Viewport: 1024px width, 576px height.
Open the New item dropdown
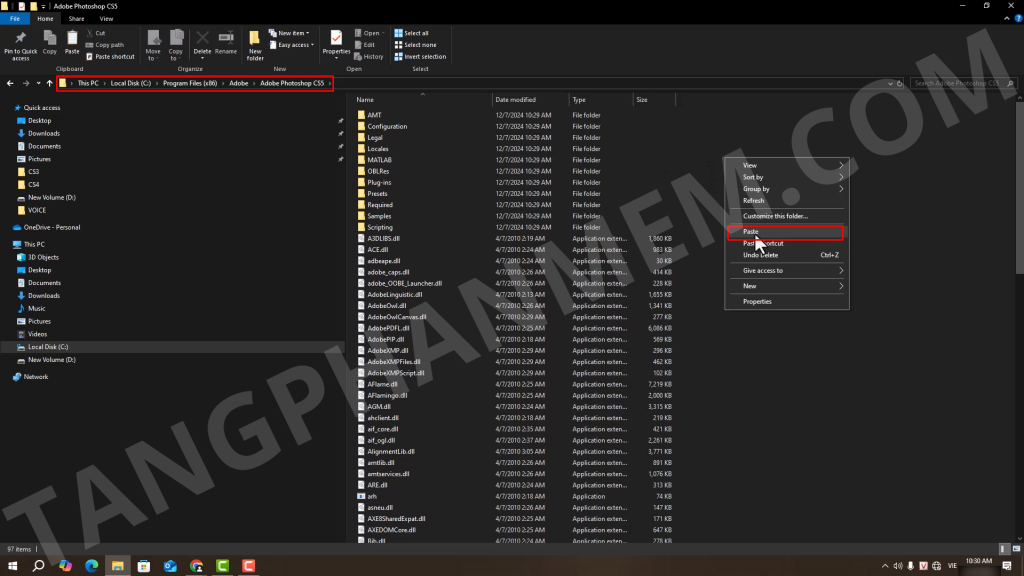(x=292, y=33)
